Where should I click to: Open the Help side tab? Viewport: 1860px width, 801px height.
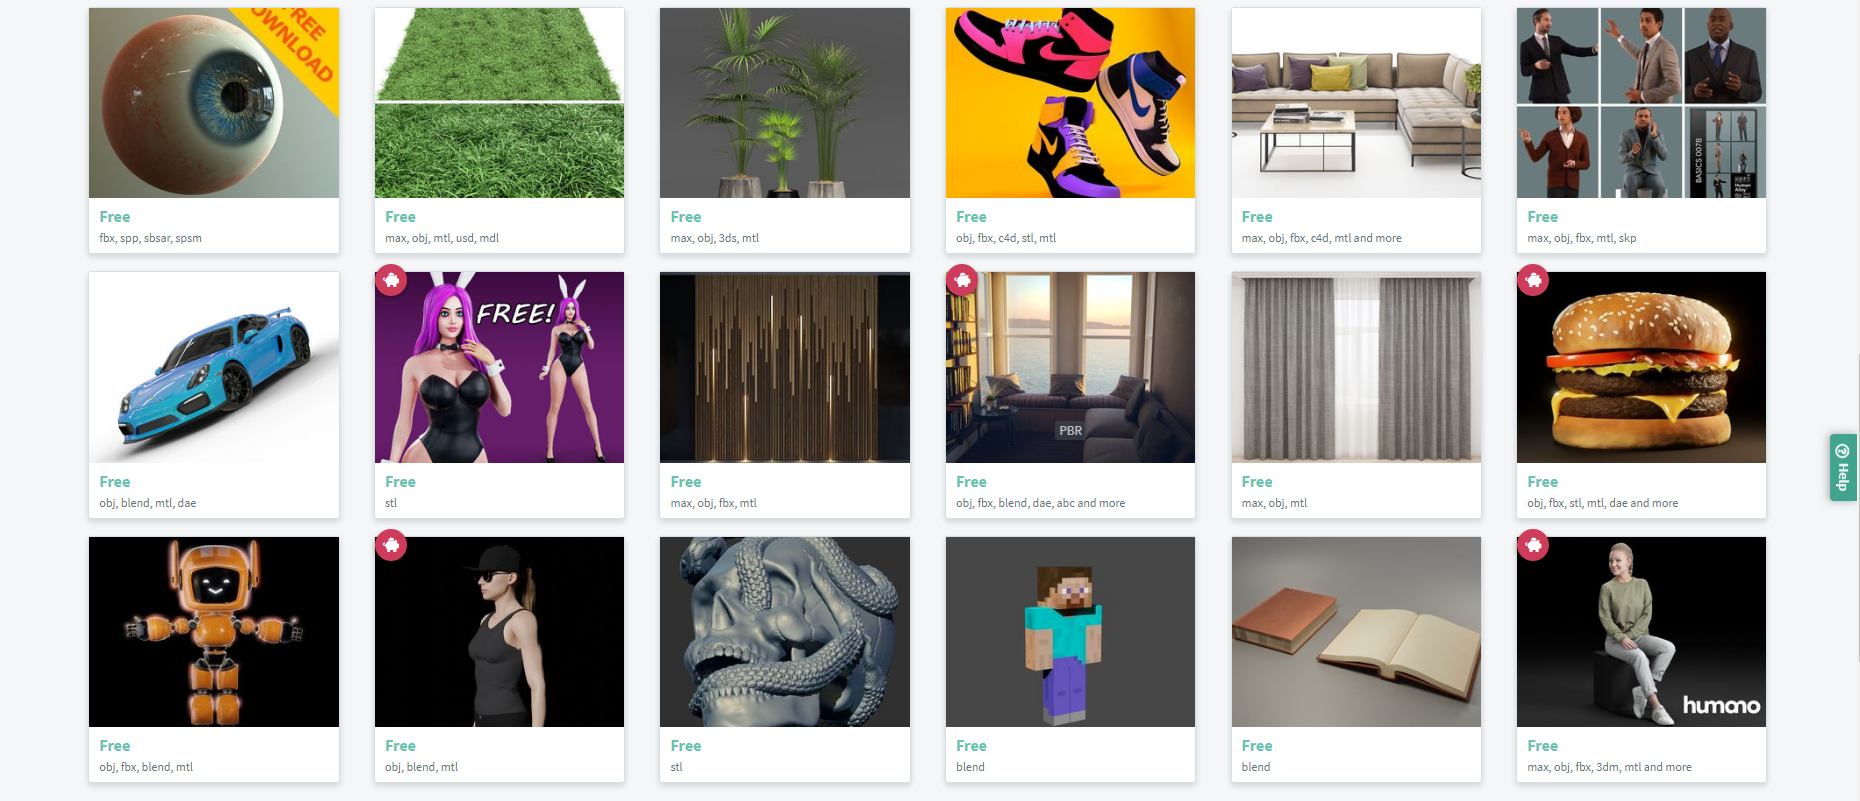pyautogui.click(x=1843, y=467)
